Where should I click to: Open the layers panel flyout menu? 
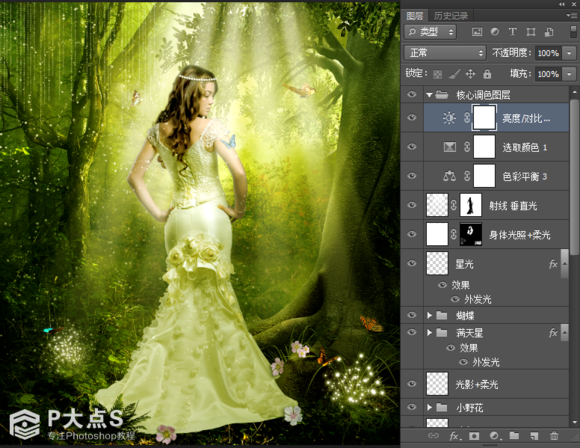(x=570, y=15)
